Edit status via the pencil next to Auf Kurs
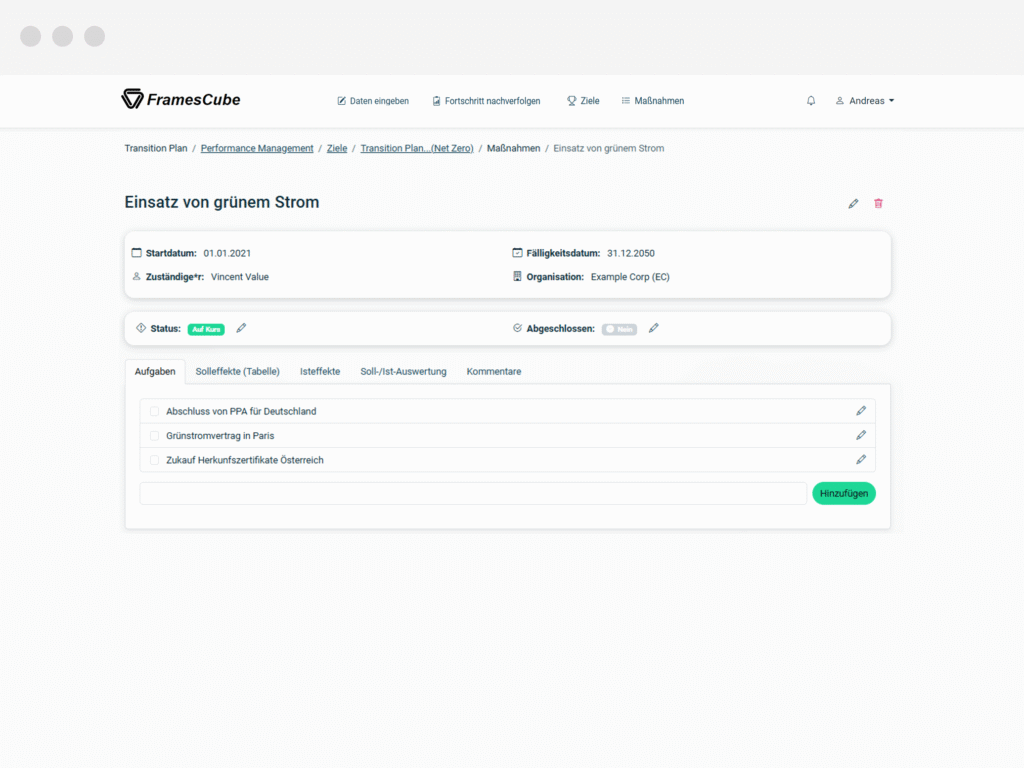The width and height of the screenshot is (1024, 768). (x=241, y=328)
